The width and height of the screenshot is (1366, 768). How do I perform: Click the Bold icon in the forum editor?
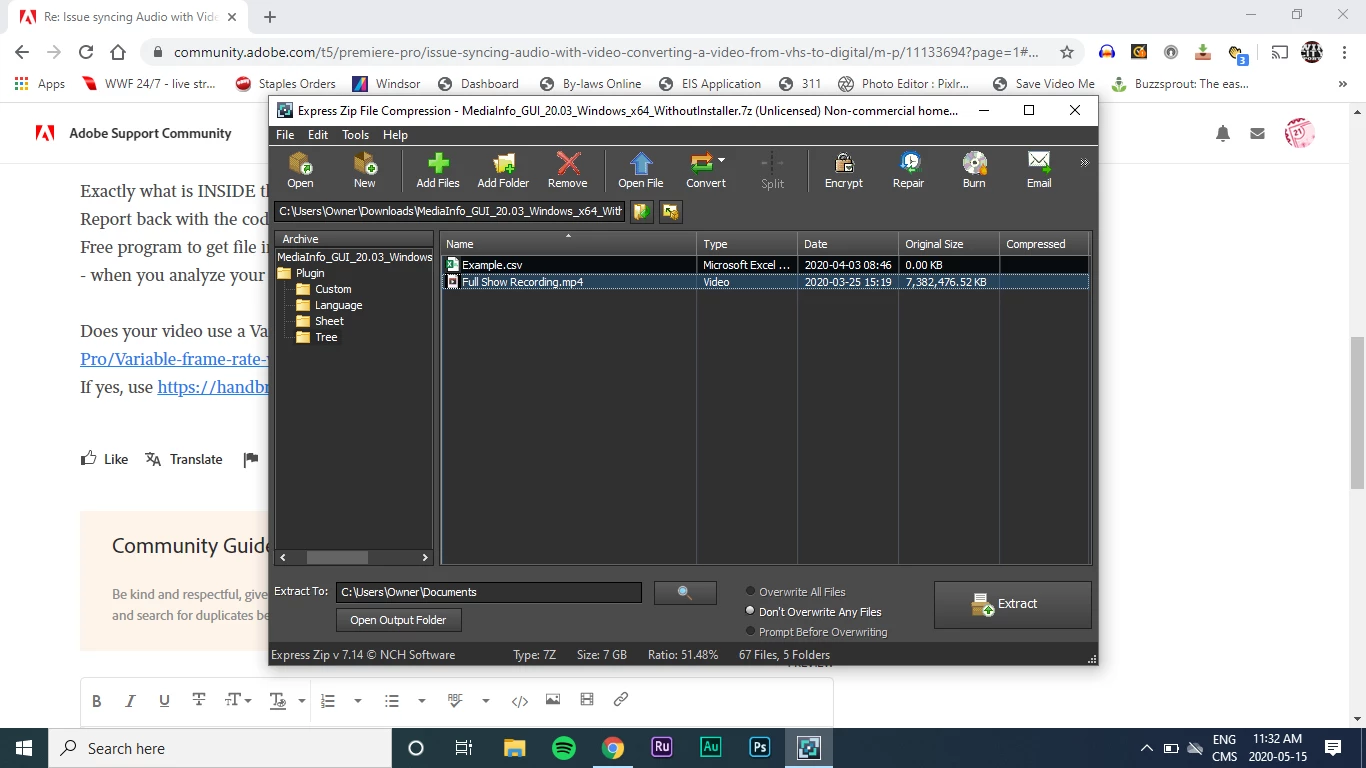(97, 701)
